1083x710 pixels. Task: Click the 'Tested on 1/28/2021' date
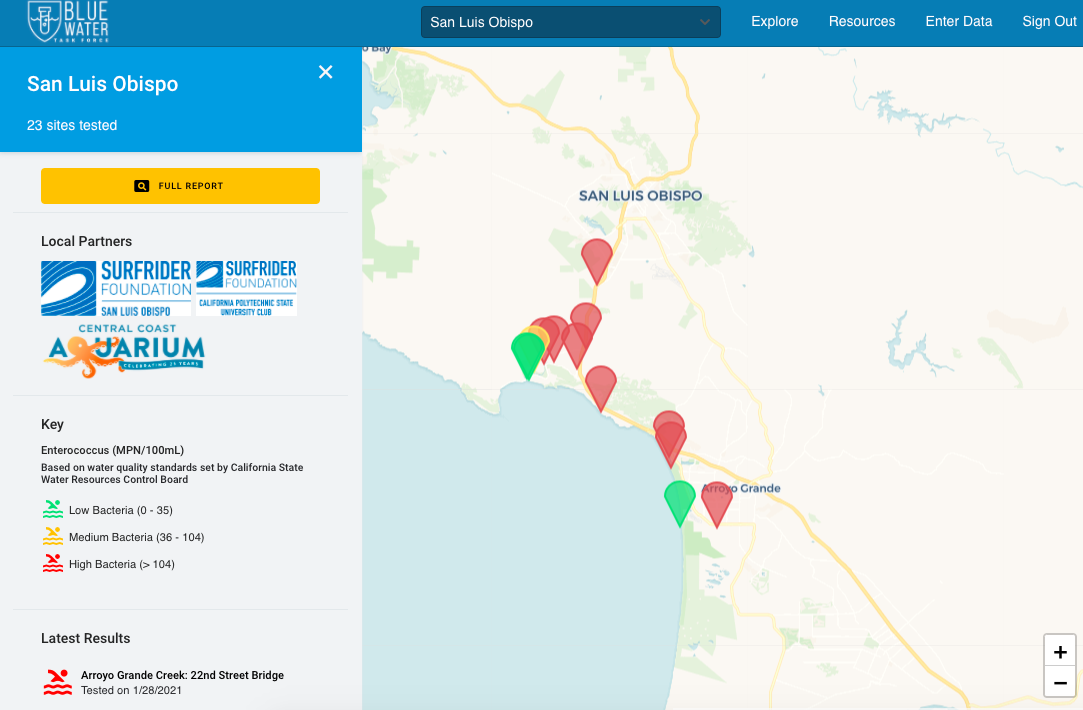pyautogui.click(x=131, y=690)
